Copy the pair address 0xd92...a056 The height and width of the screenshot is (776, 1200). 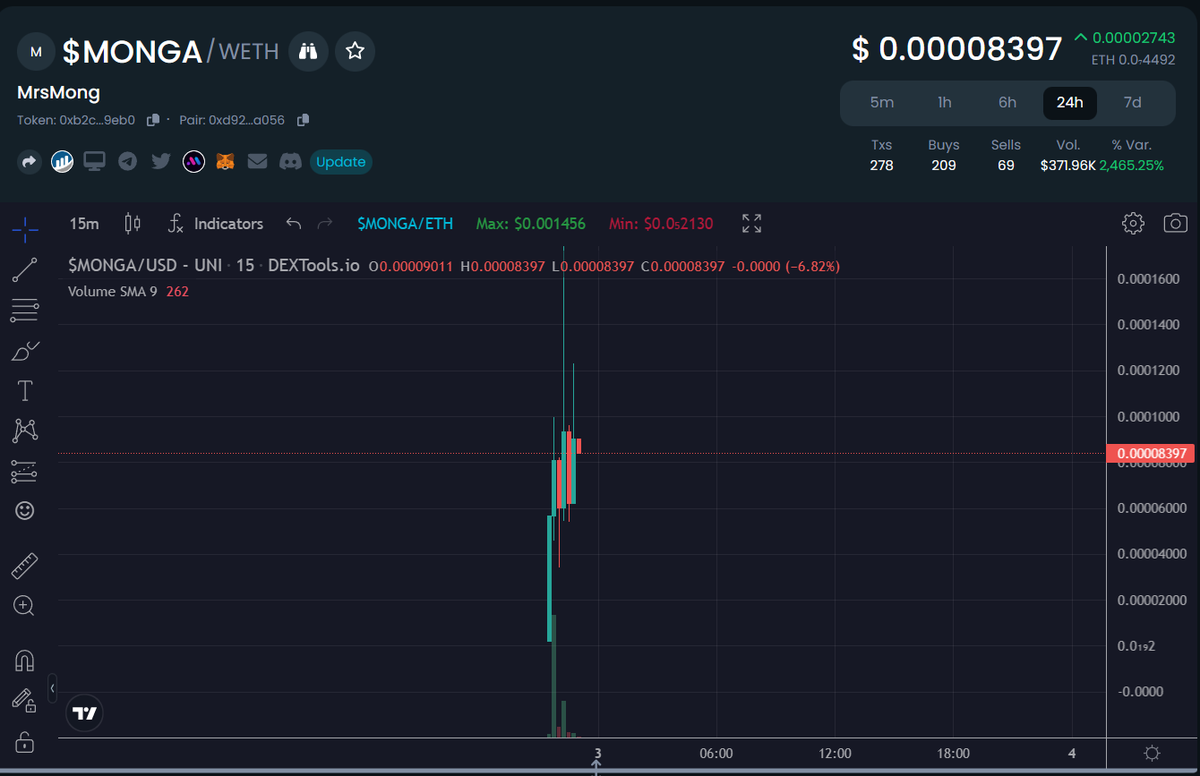303,120
